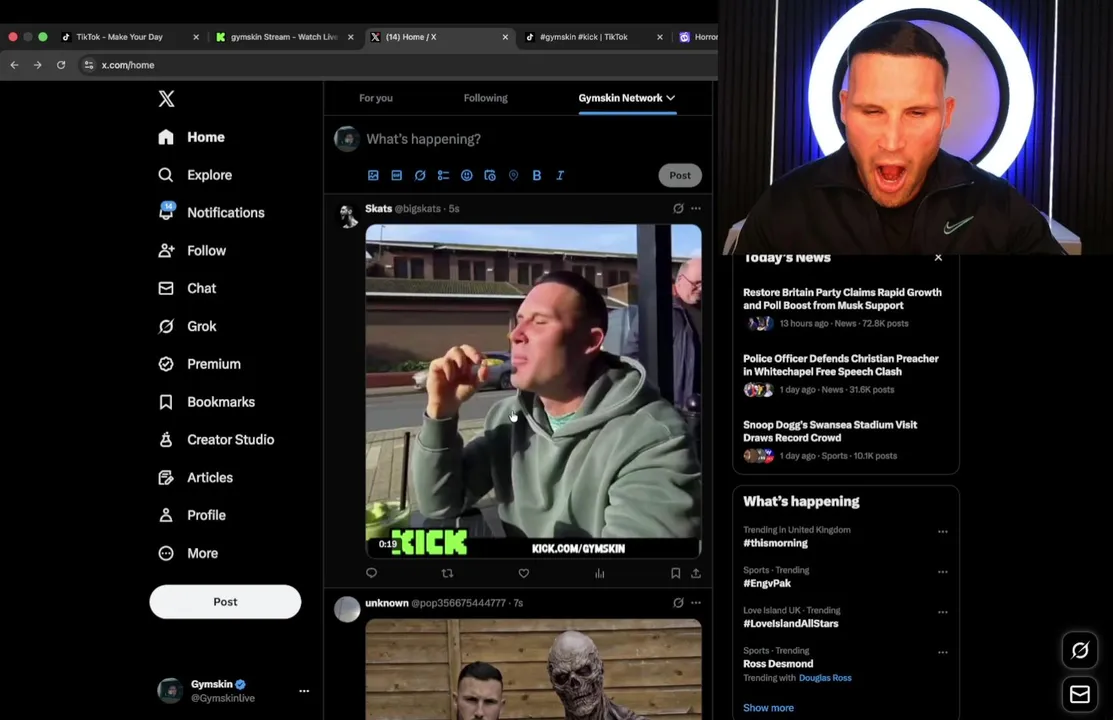Open options for #LoveIslandAllStars trend
Viewport: 1113px width, 720px height.
[x=943, y=612]
